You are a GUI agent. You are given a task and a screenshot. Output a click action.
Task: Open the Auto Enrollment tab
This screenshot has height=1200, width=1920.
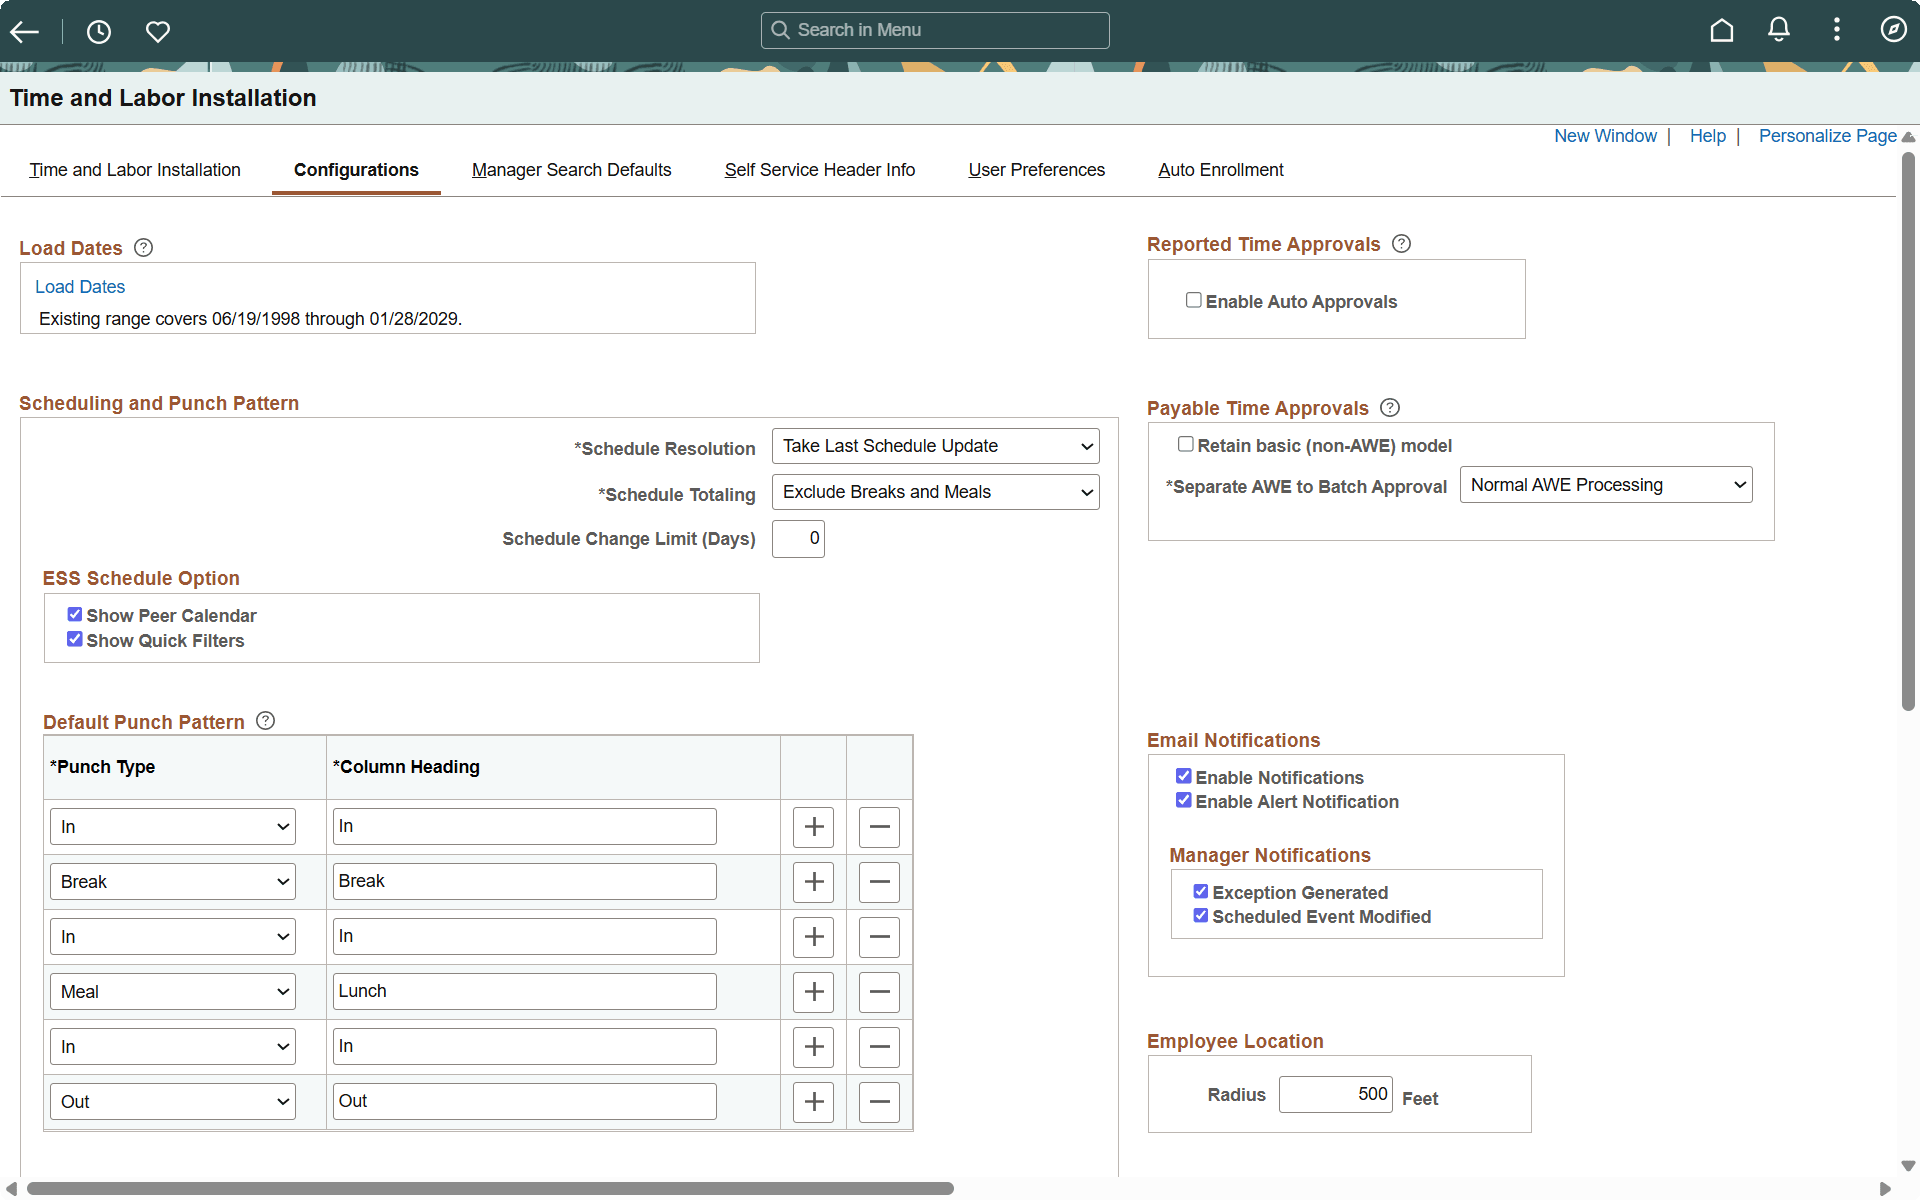pyautogui.click(x=1220, y=170)
